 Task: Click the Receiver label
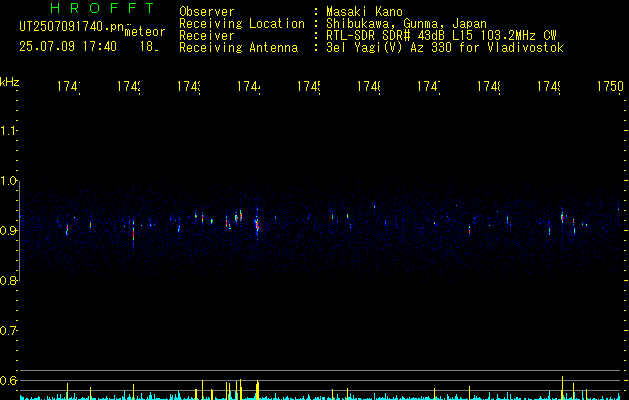tap(207, 36)
